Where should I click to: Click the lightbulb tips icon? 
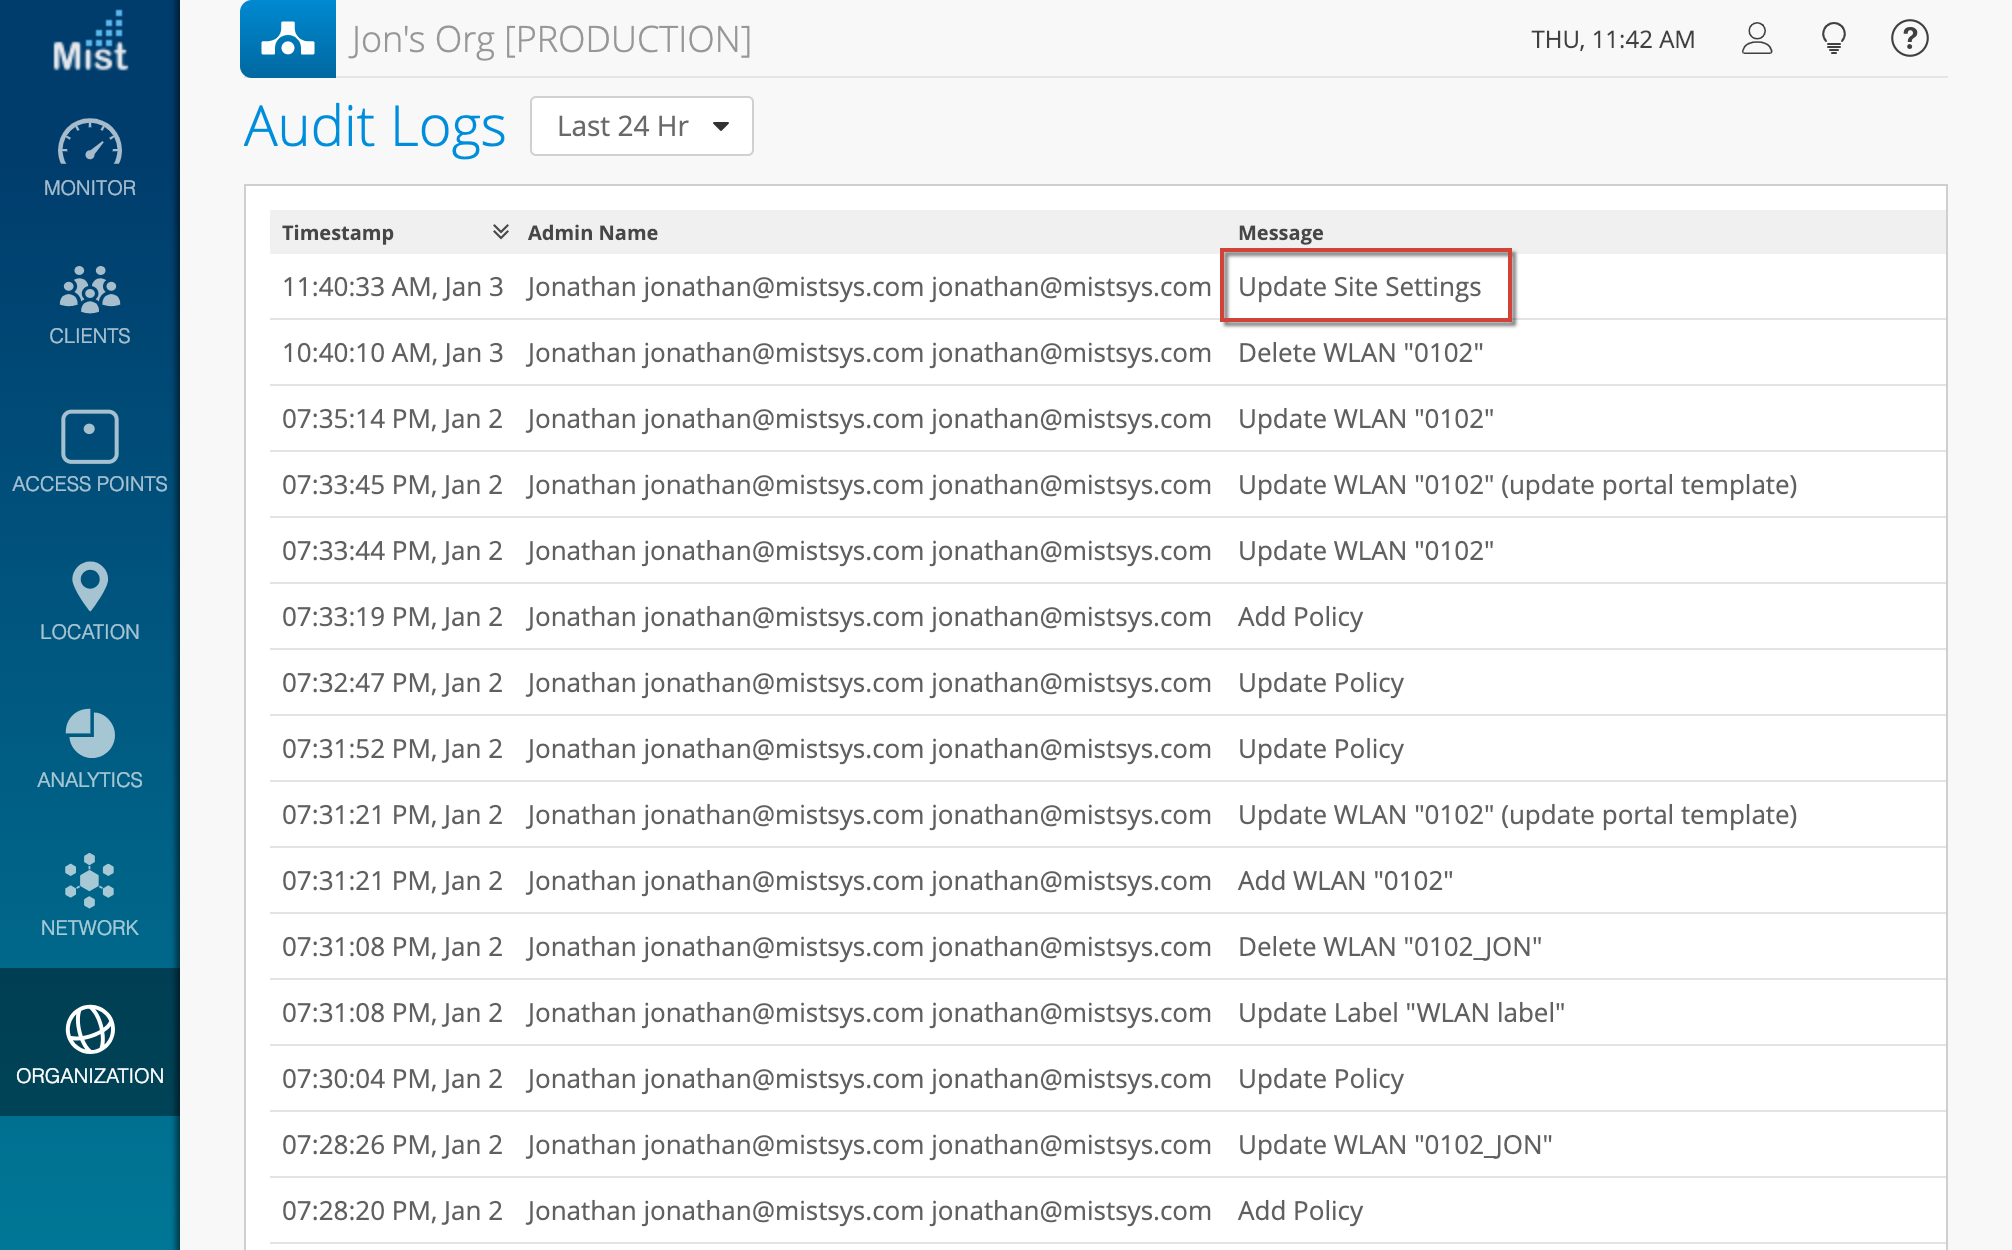click(1833, 39)
